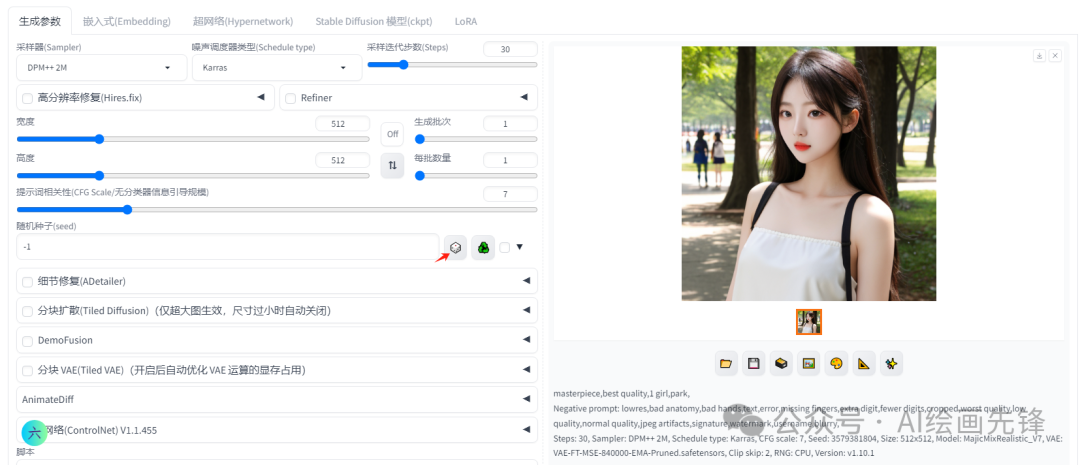Open the Schedule type dropdown showing Karras

(x=277, y=68)
